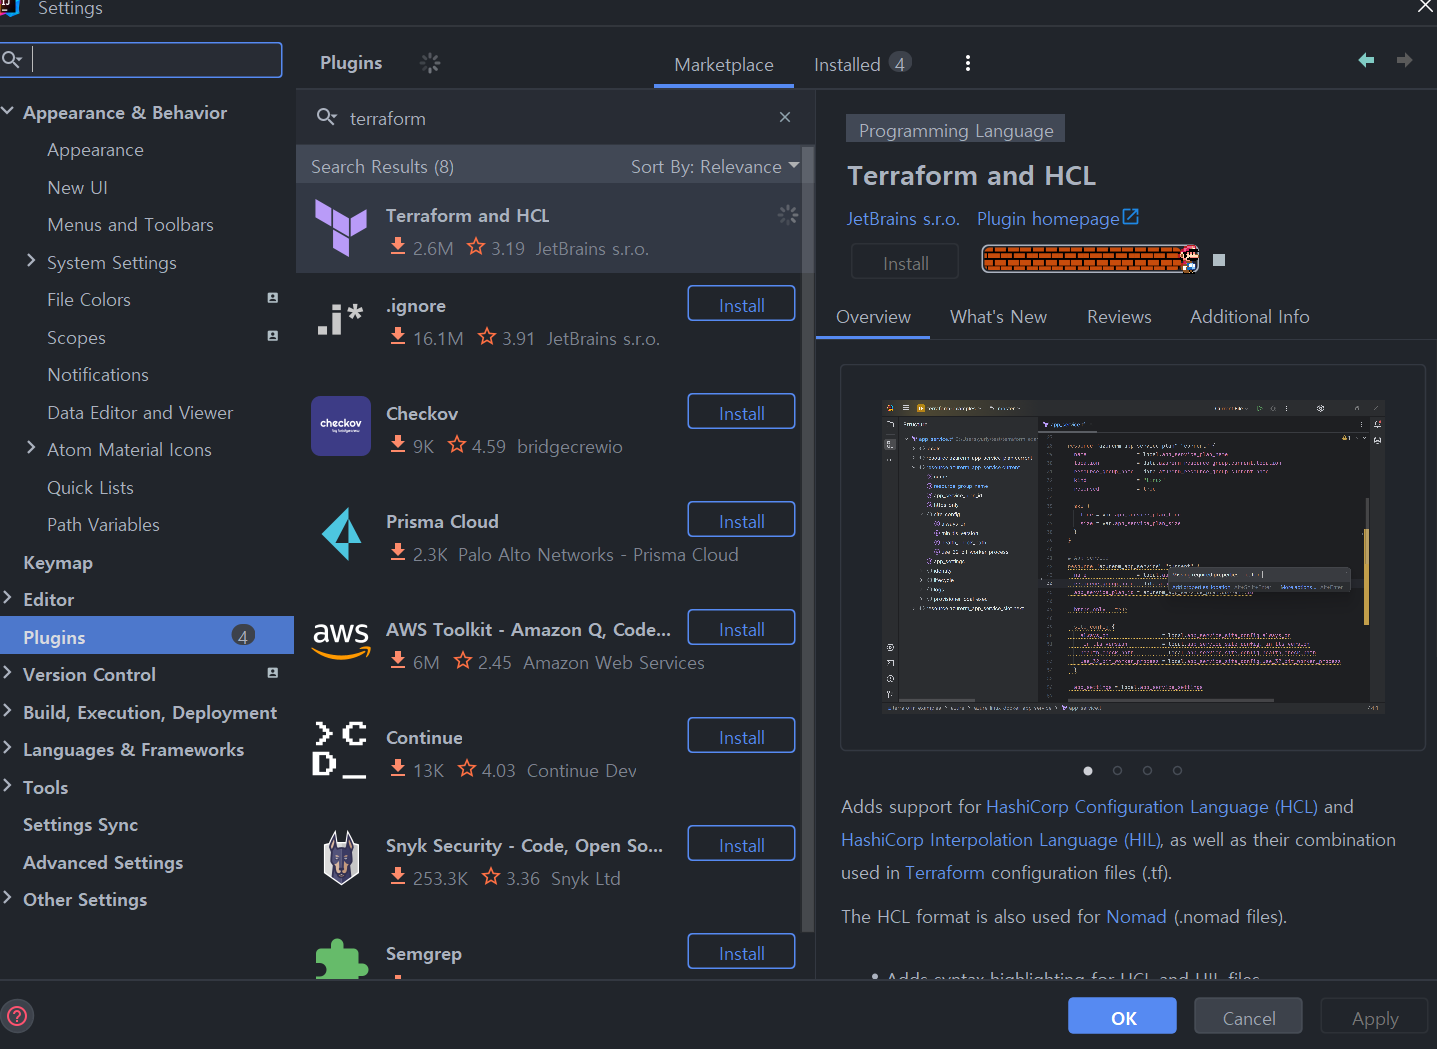This screenshot has height=1049, width=1437.
Task: Collapse the Appearance & Behavior section
Action: [8, 111]
